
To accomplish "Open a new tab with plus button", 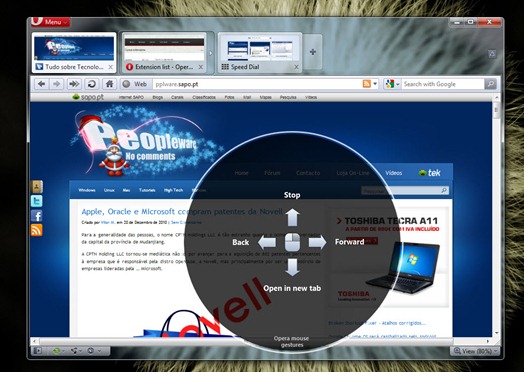I will (313, 52).
